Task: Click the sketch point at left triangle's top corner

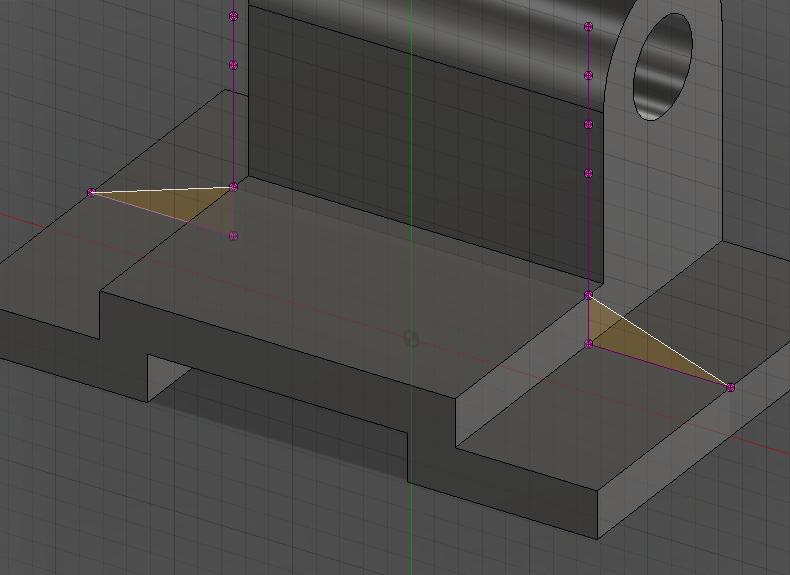Action: [x=233, y=187]
